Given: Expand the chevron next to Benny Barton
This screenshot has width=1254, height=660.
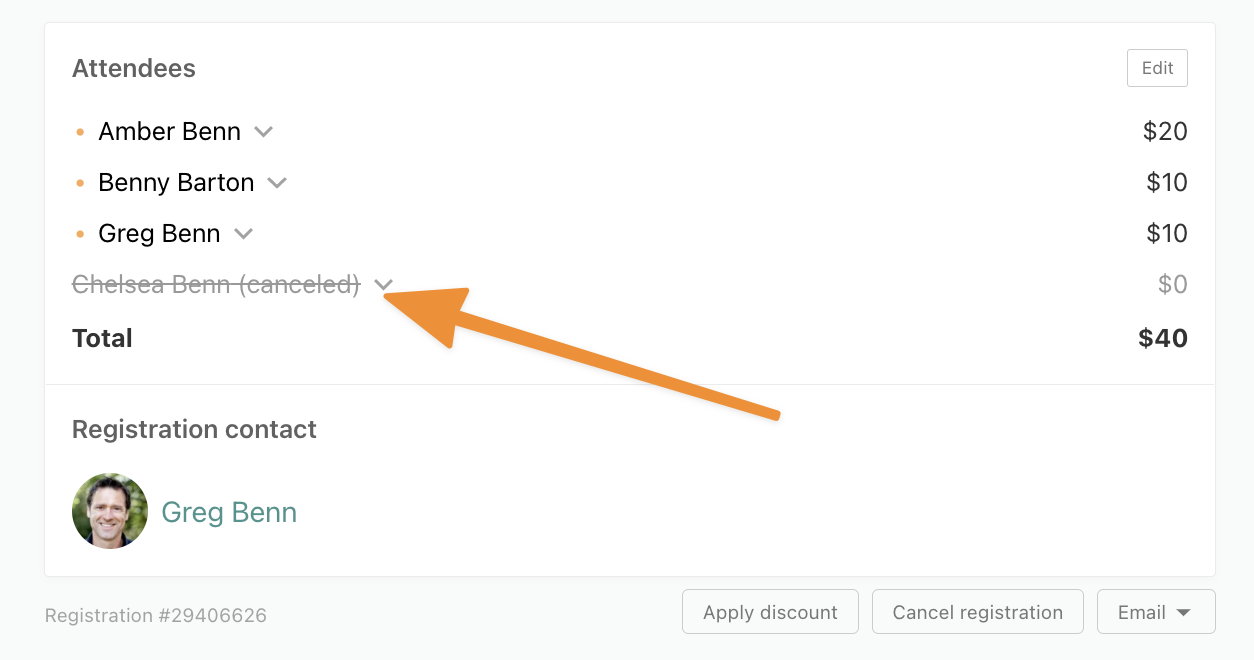Looking at the screenshot, I should (277, 183).
